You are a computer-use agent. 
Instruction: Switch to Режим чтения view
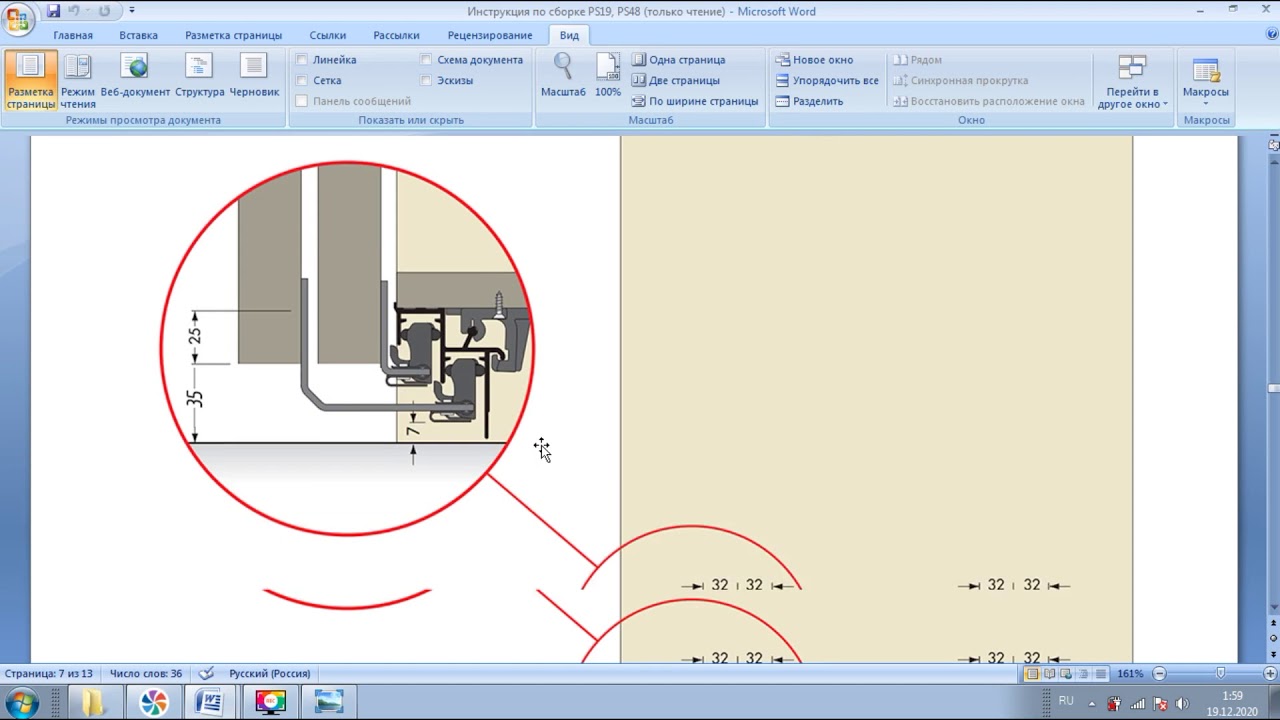click(78, 81)
